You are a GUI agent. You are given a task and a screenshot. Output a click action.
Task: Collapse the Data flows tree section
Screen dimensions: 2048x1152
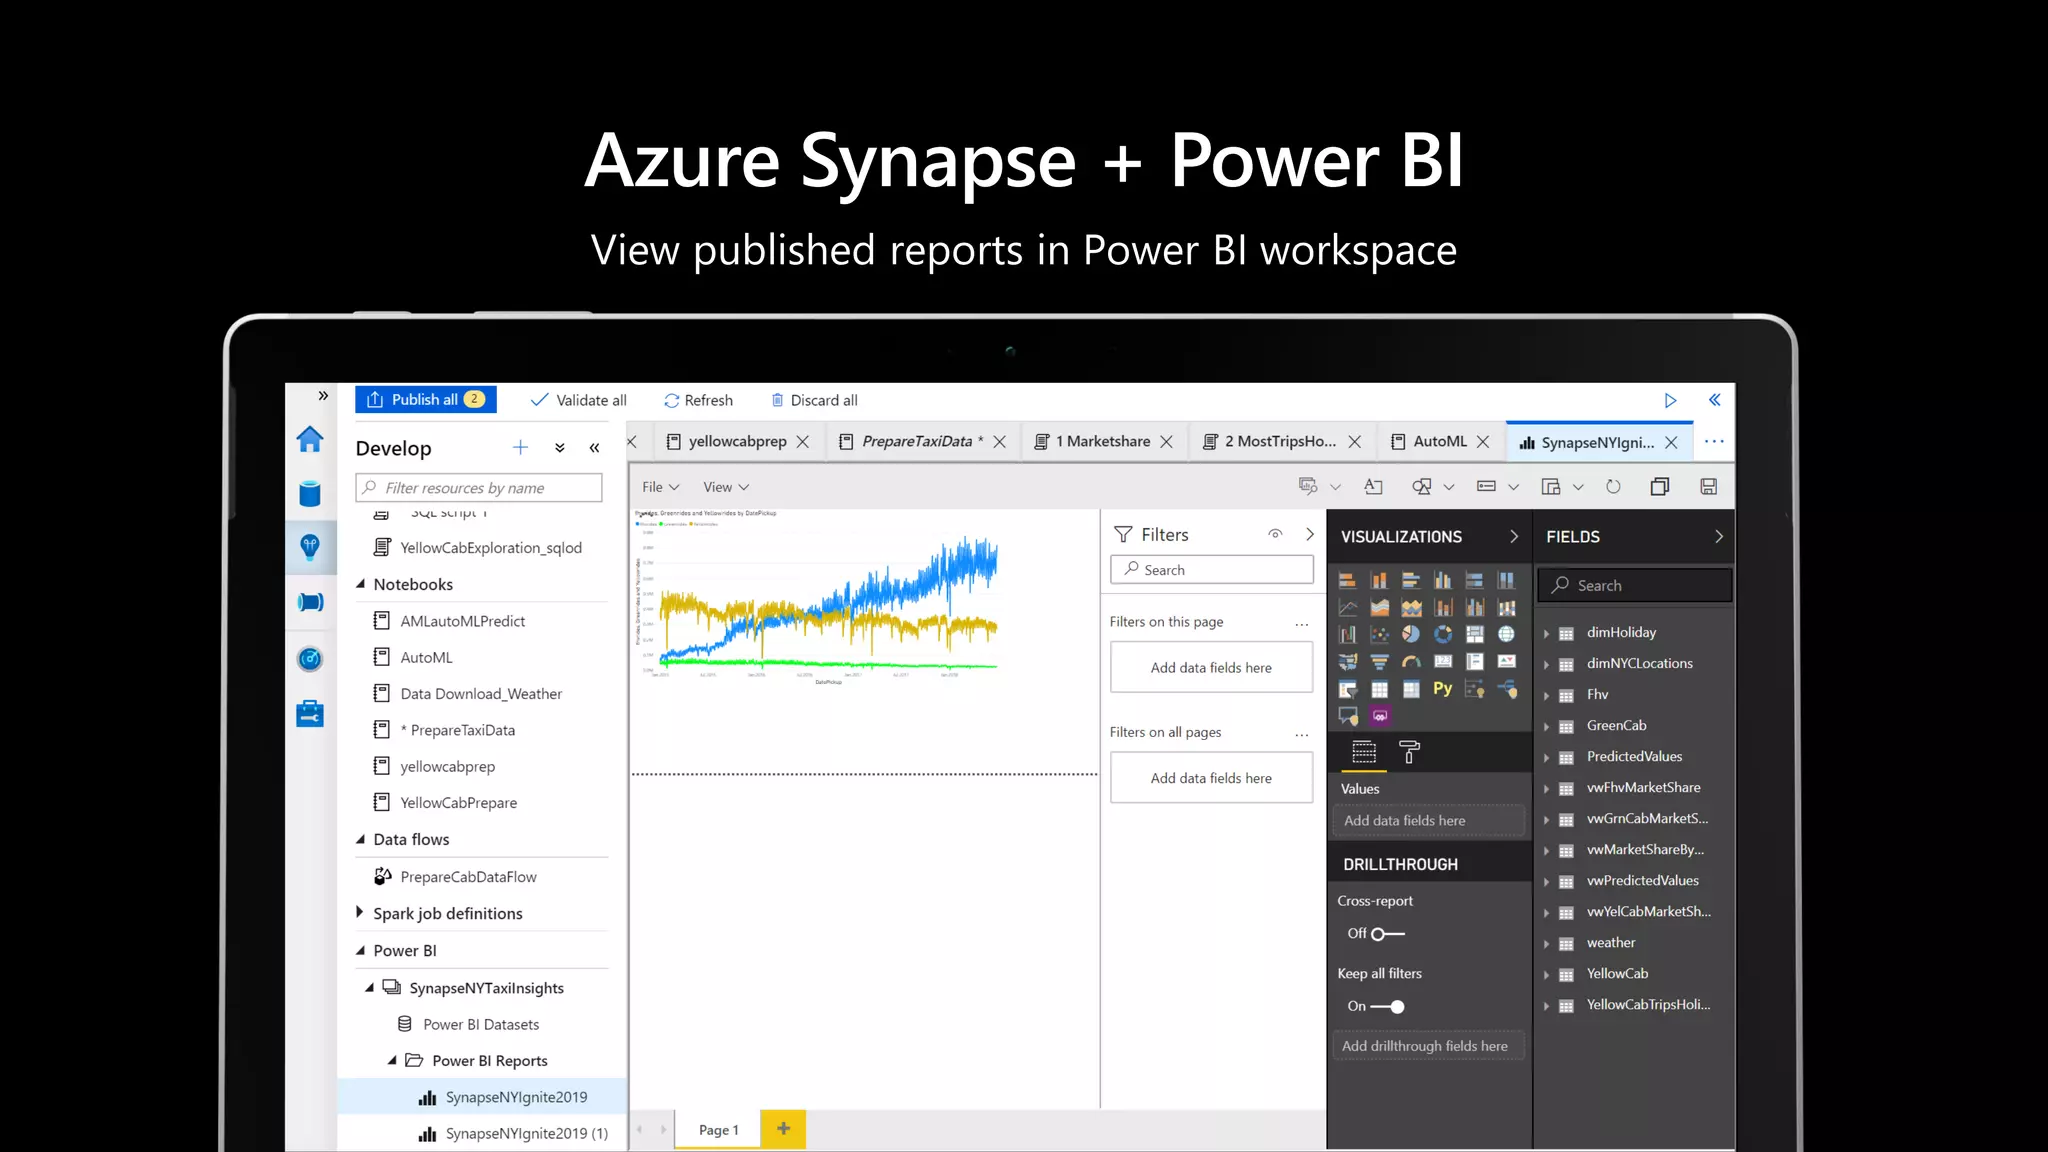point(361,839)
